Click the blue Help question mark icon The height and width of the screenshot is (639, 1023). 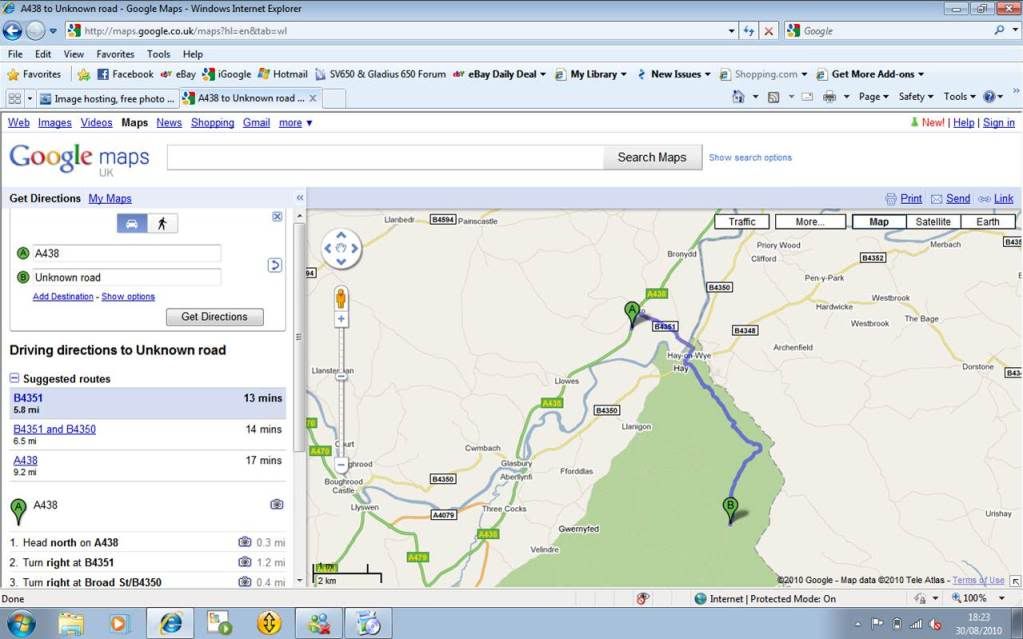click(990, 97)
